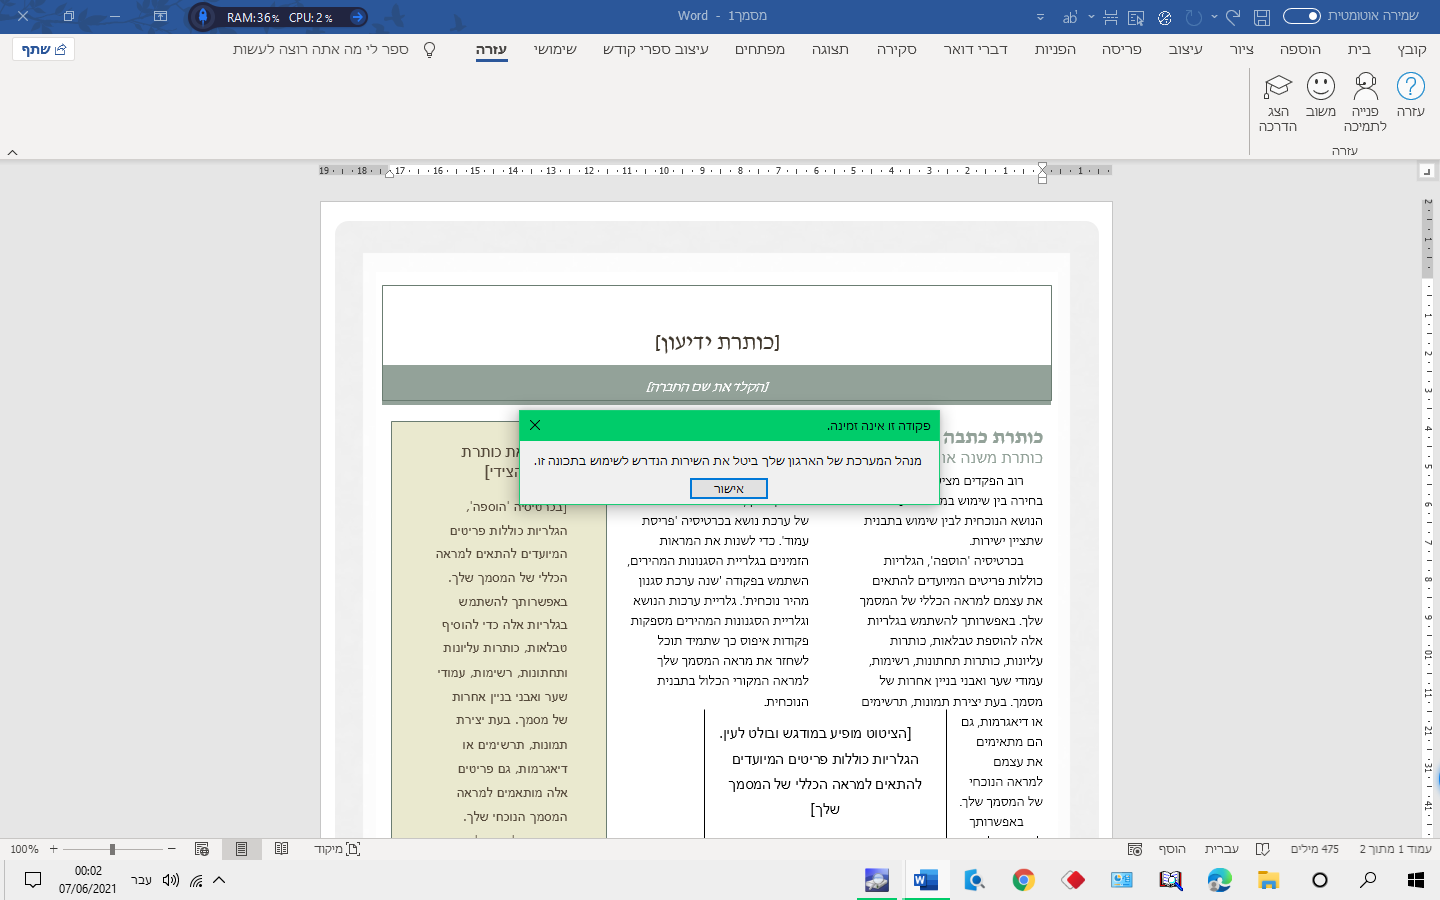This screenshot has height=900, width=1440.
Task: Click the zoom slider handle in status bar
Action: (112, 849)
